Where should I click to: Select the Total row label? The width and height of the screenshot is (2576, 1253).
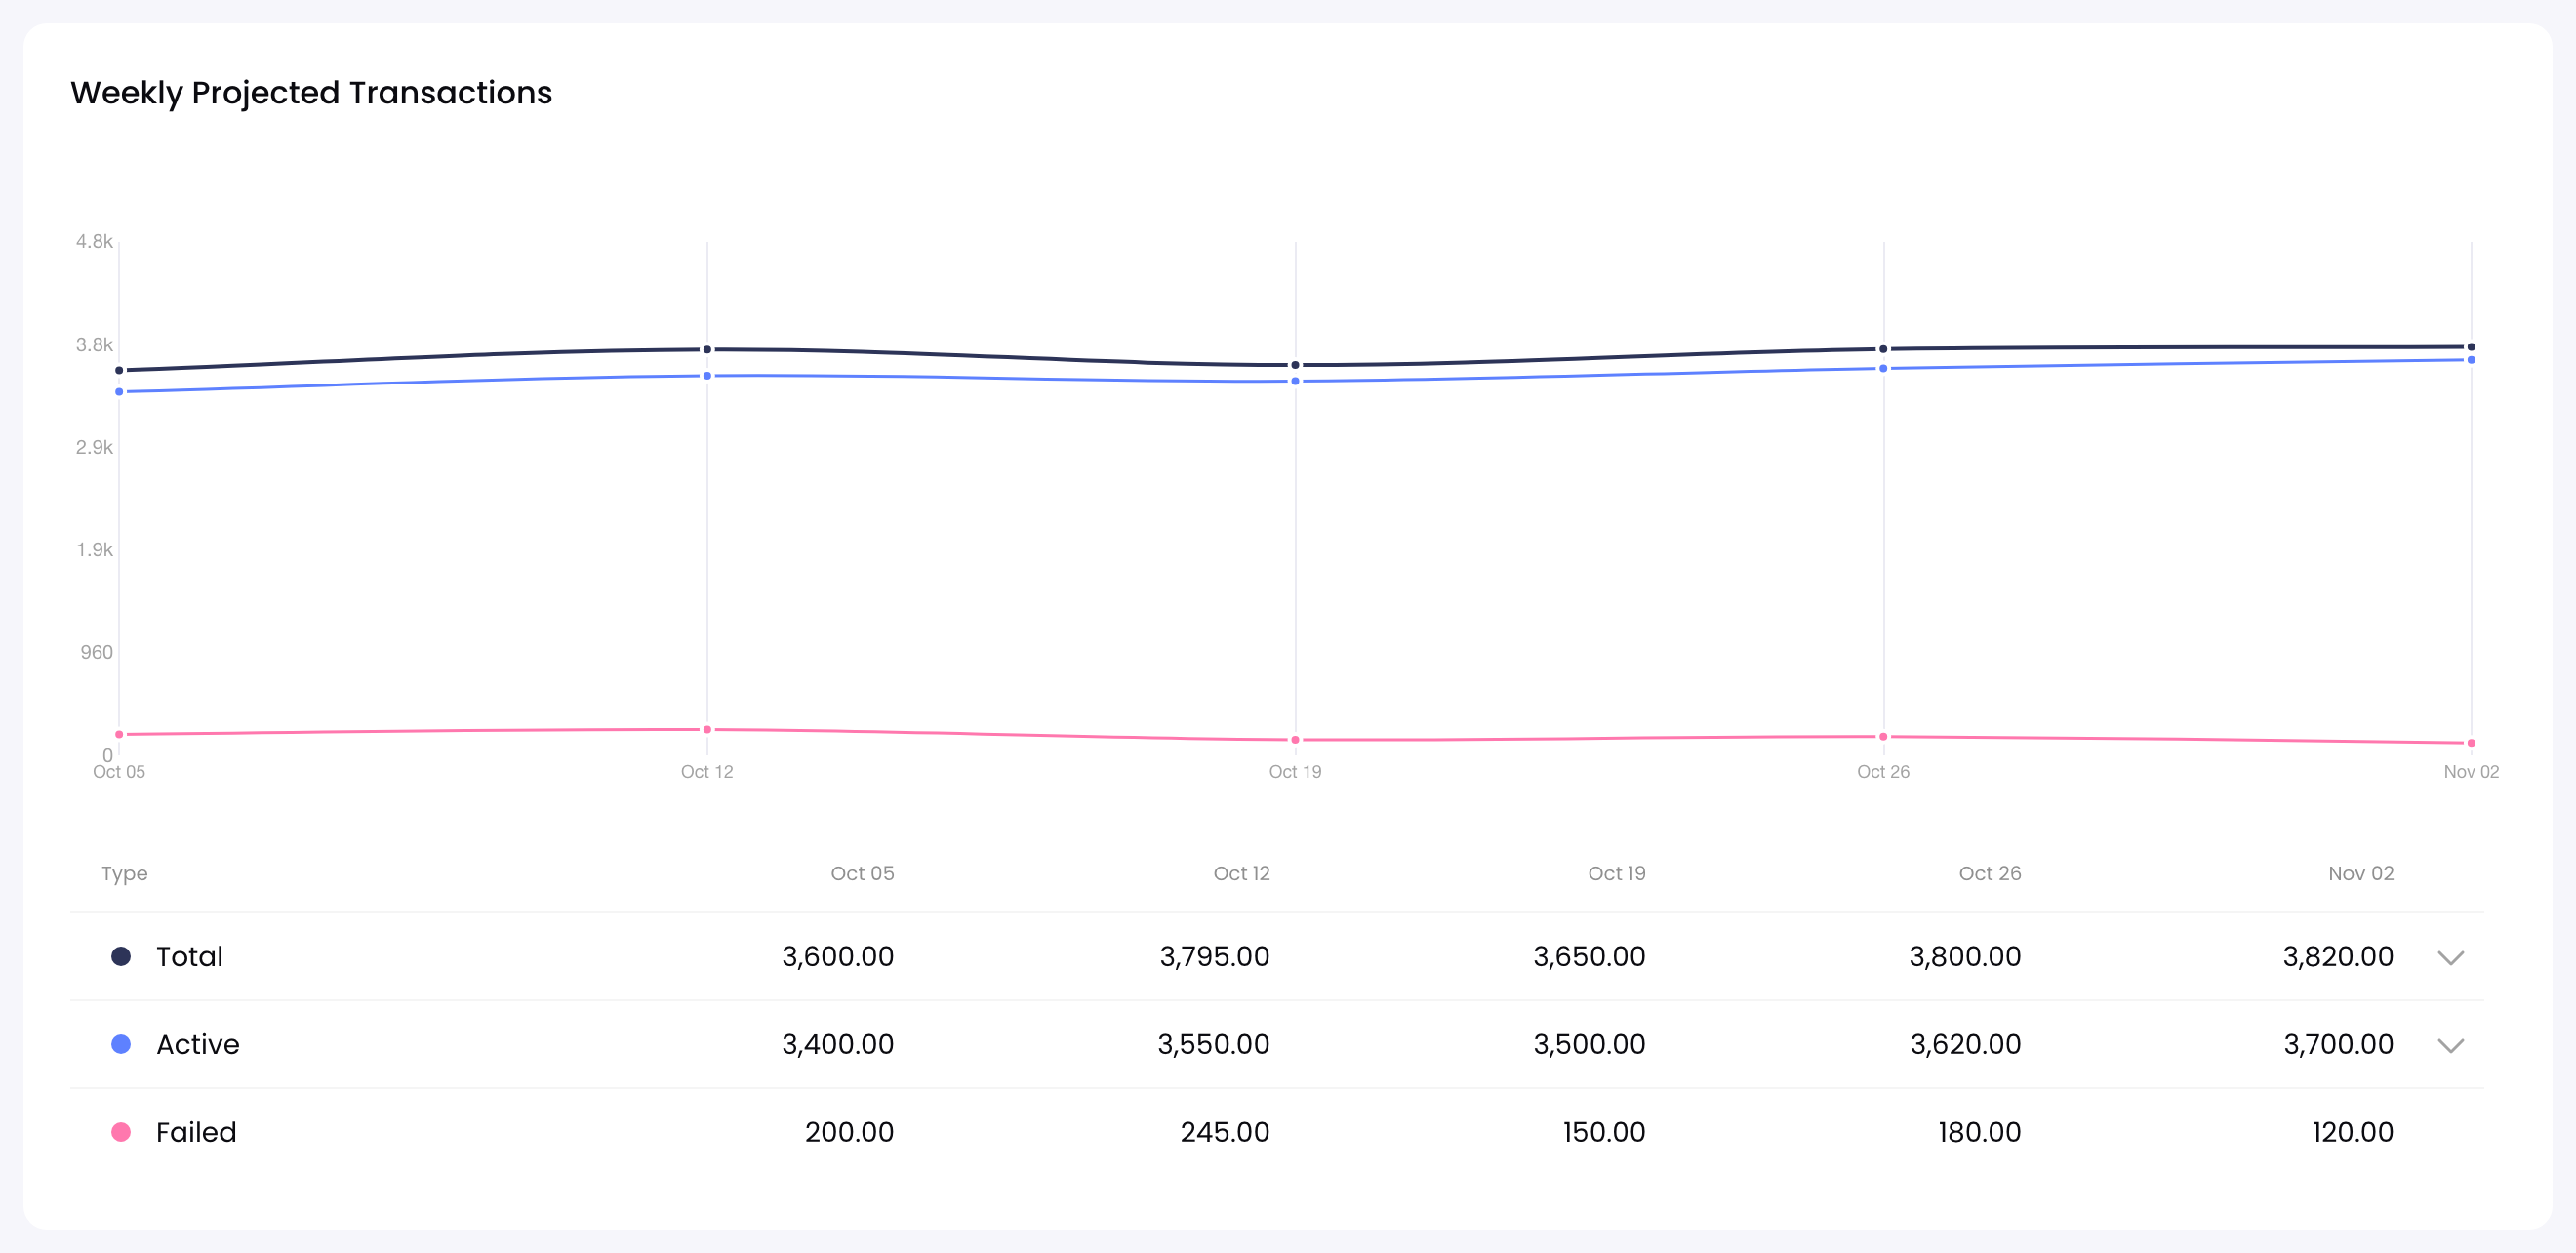[x=189, y=956]
